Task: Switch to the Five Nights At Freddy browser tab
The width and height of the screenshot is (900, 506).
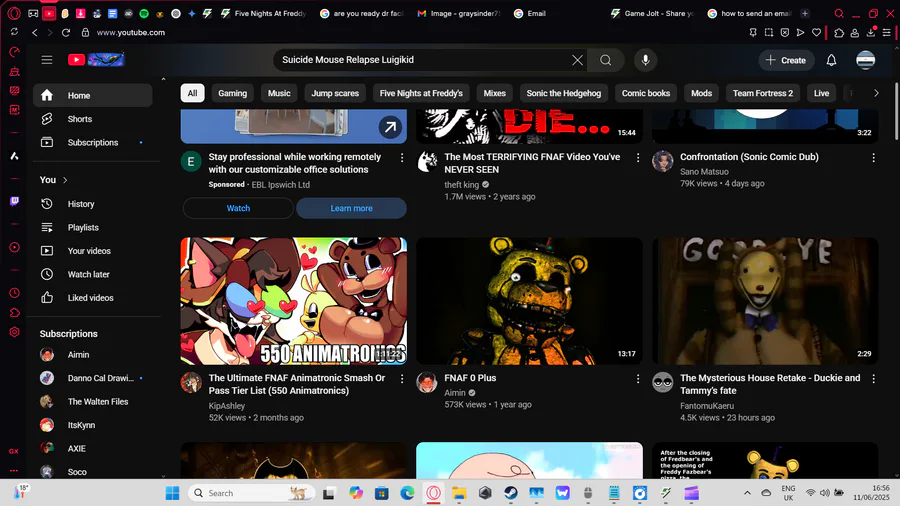Action: [264, 13]
